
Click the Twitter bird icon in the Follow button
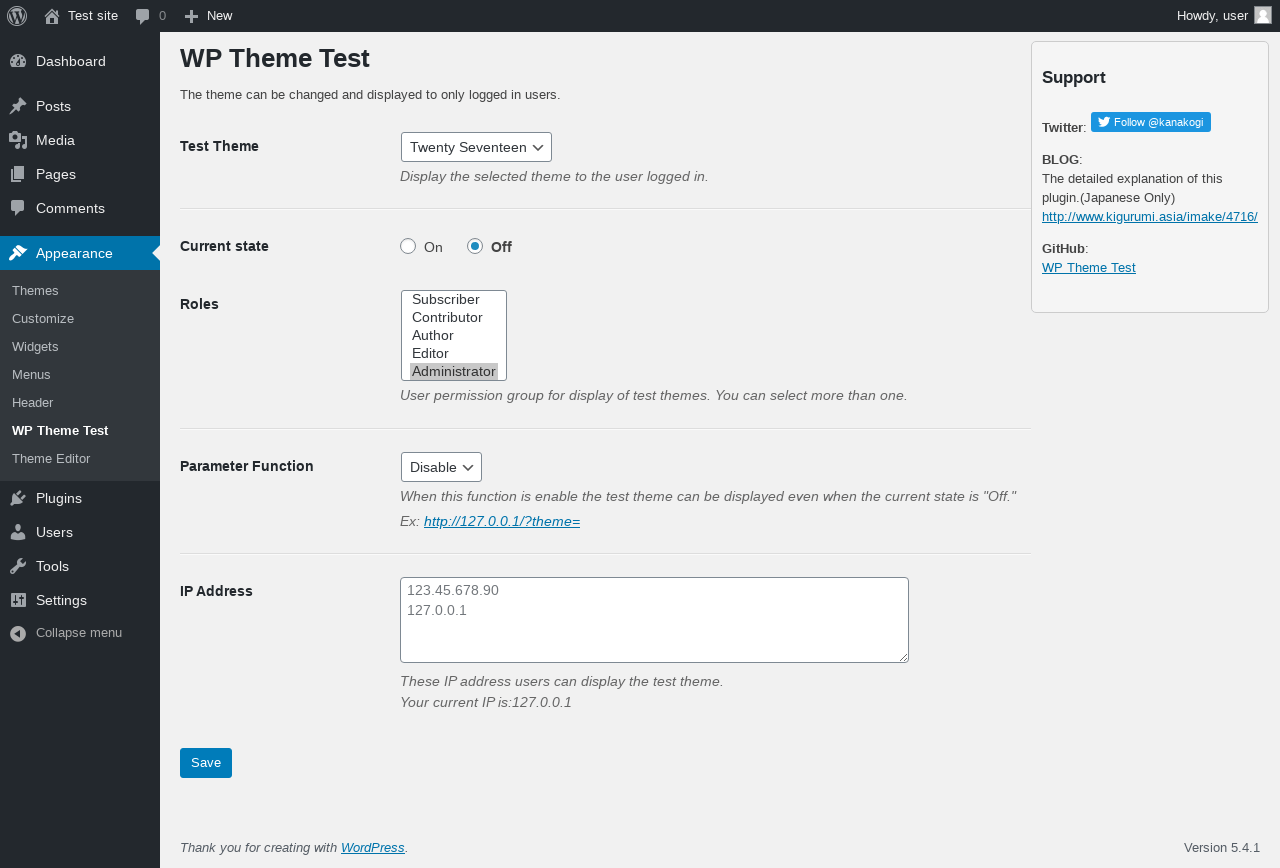pos(1104,122)
